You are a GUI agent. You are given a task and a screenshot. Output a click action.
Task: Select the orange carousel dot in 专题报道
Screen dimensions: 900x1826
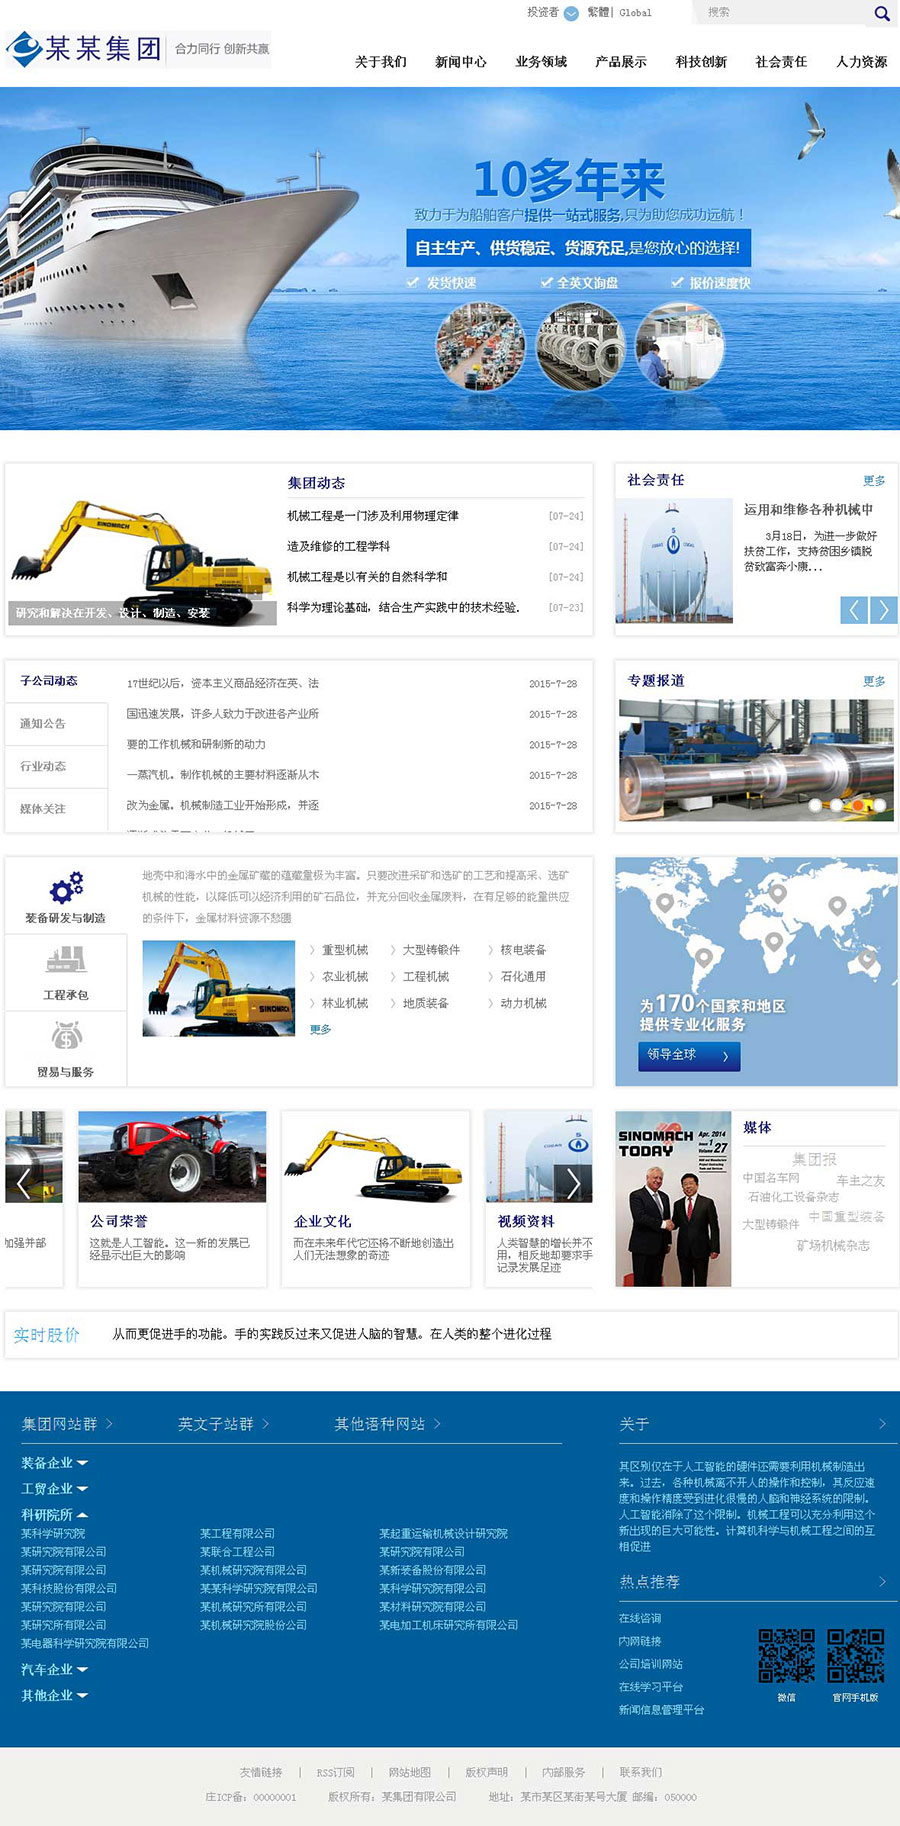(x=857, y=804)
